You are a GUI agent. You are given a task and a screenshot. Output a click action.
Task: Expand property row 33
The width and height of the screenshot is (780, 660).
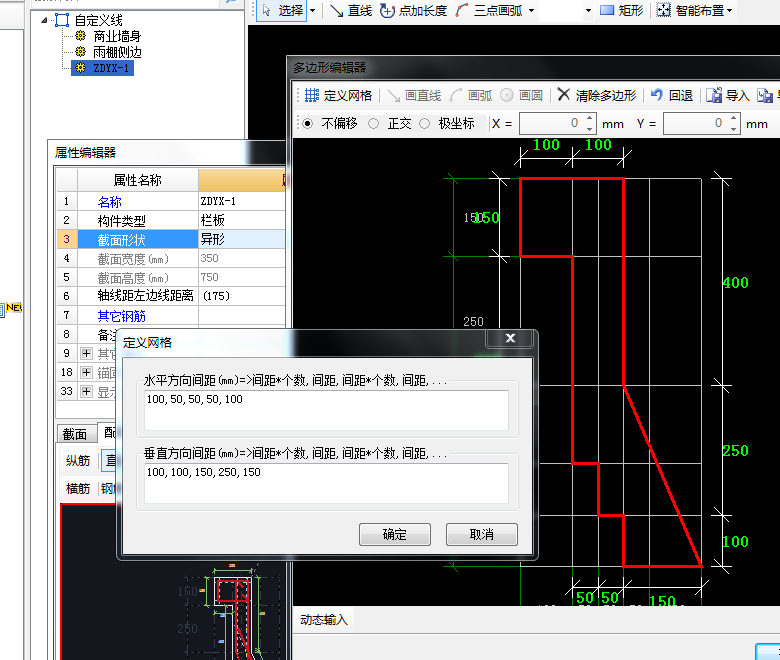(x=86, y=391)
